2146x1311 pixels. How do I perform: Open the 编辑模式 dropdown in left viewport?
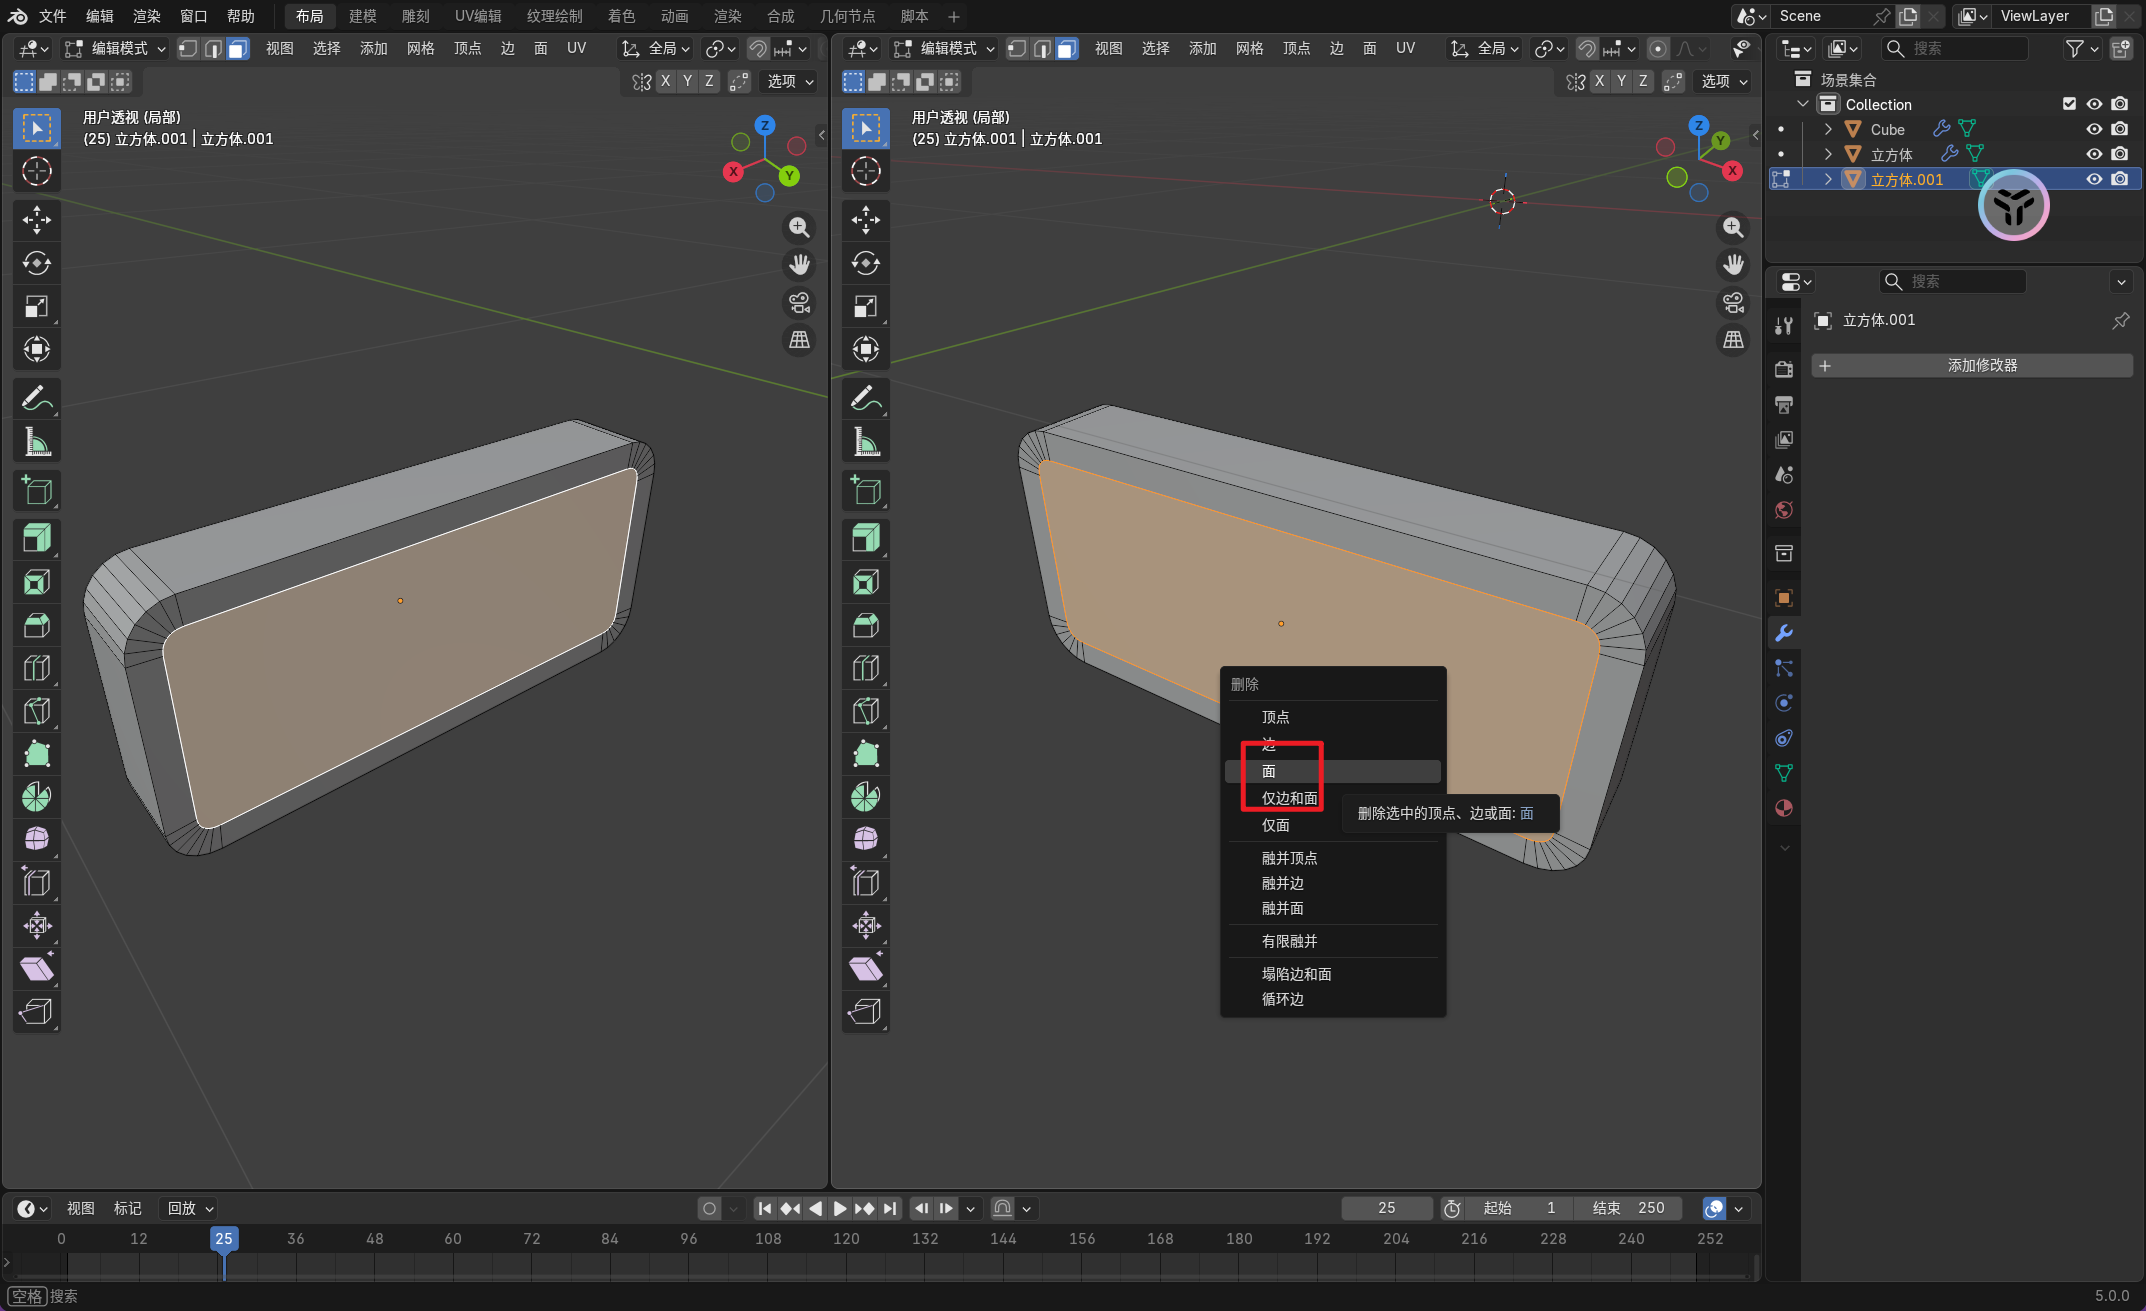(x=115, y=48)
